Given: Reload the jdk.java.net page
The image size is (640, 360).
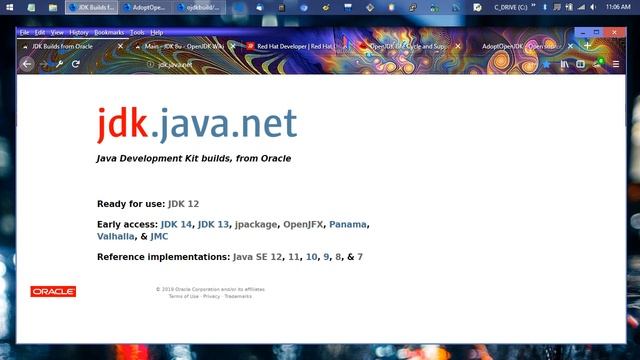Looking at the screenshot, I should 76,64.
